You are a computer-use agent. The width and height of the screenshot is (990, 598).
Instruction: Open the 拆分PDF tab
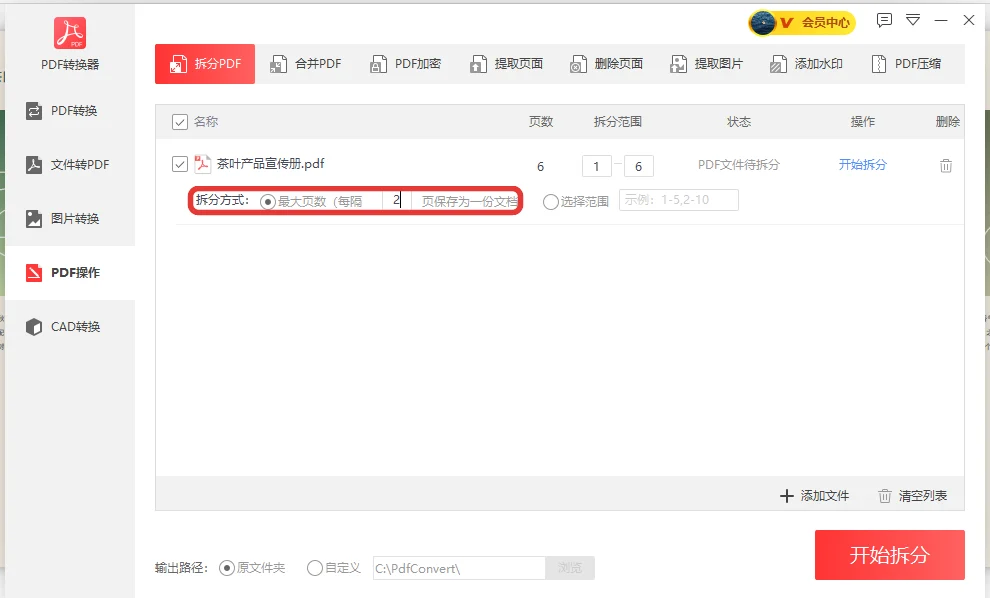[x=205, y=64]
